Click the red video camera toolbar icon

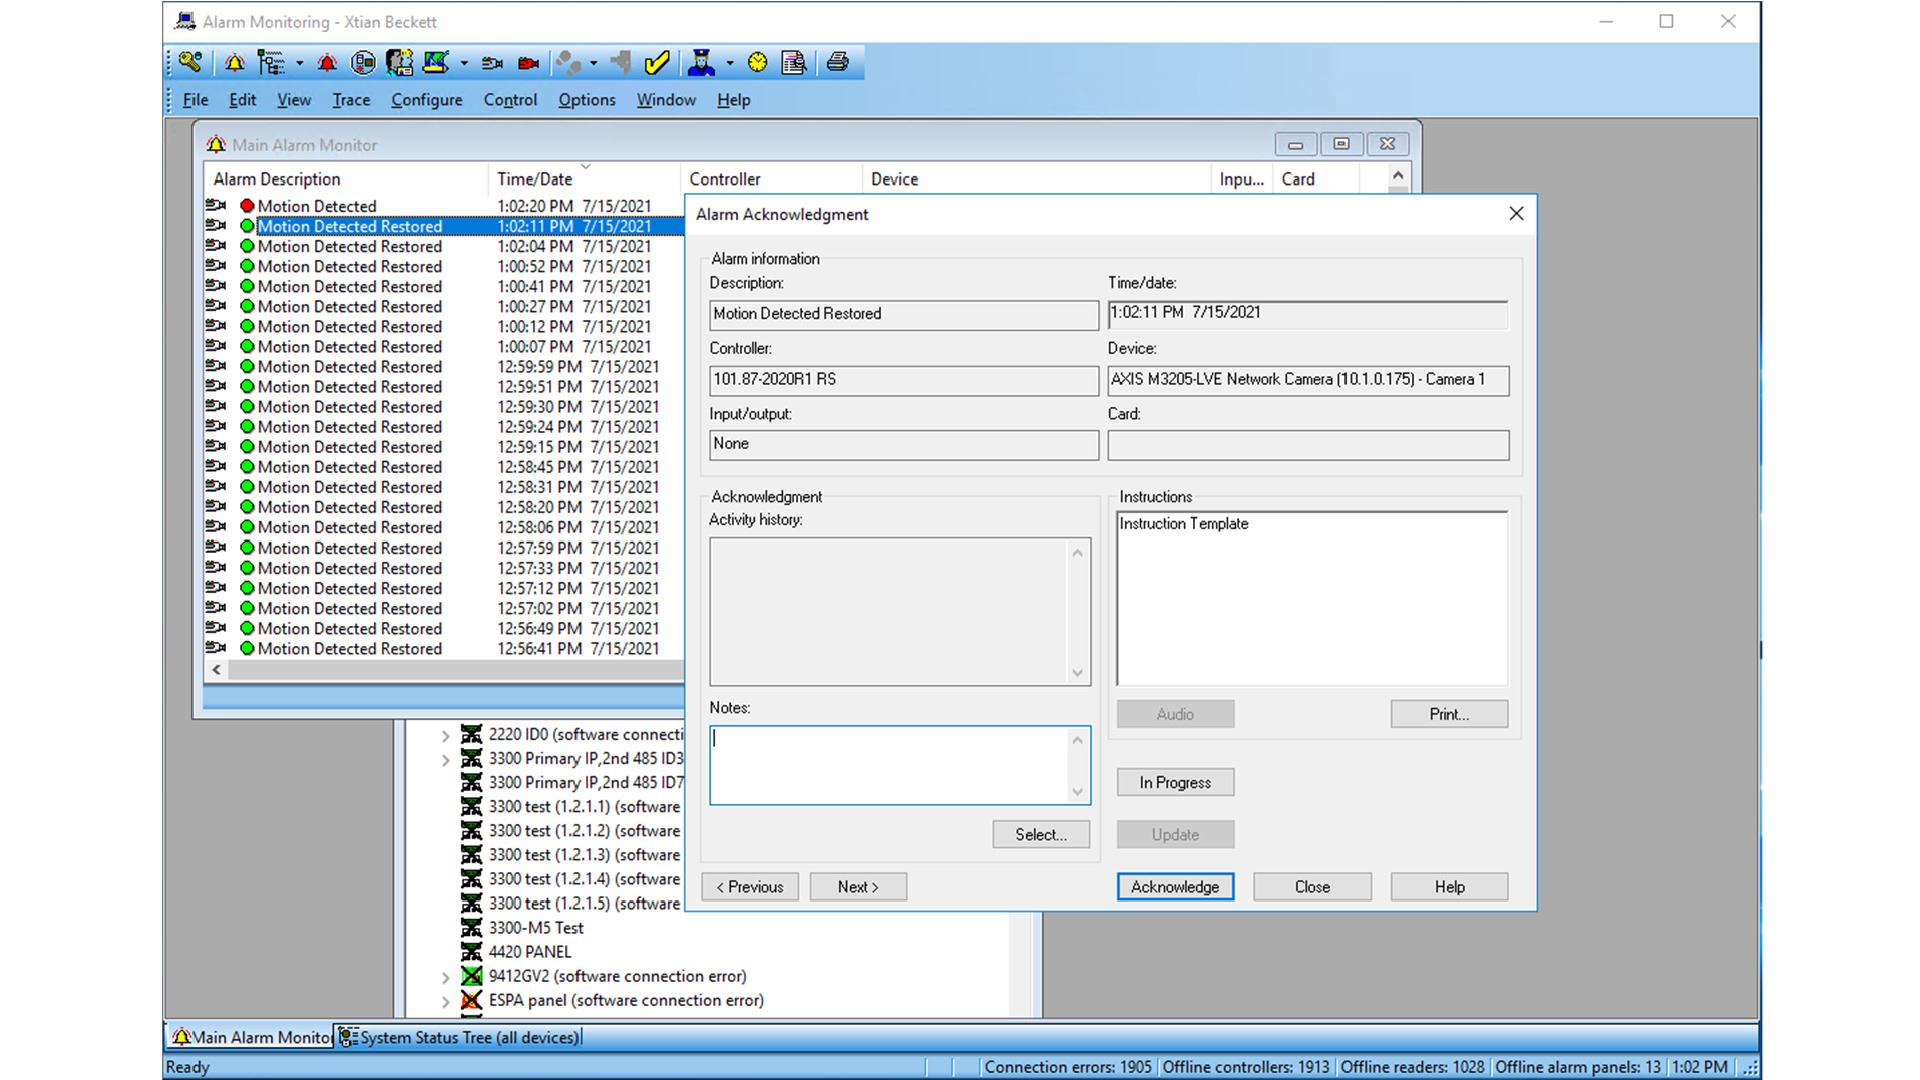(529, 63)
